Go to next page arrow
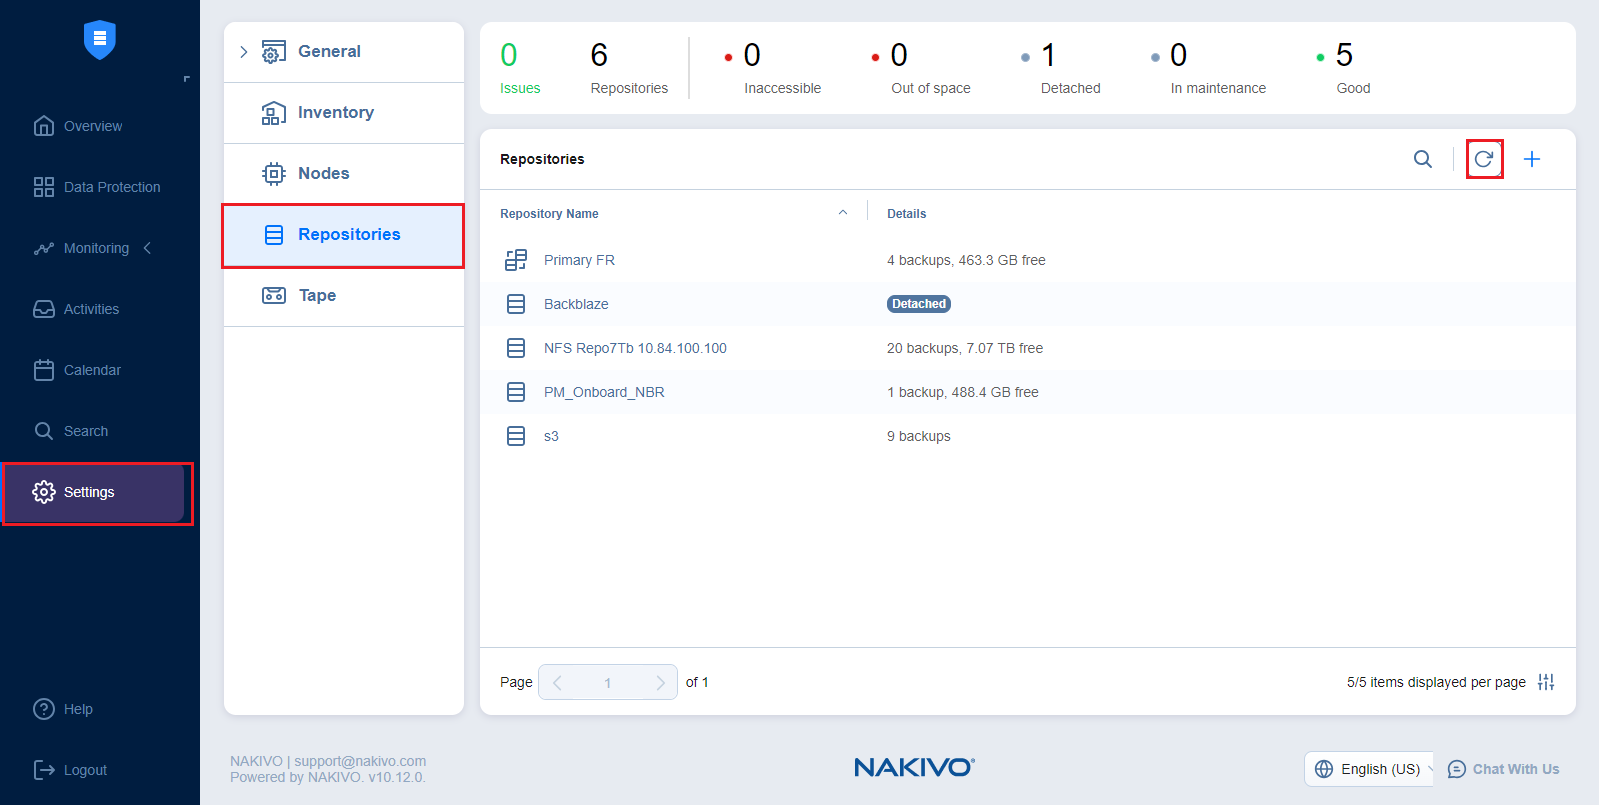 tap(660, 682)
